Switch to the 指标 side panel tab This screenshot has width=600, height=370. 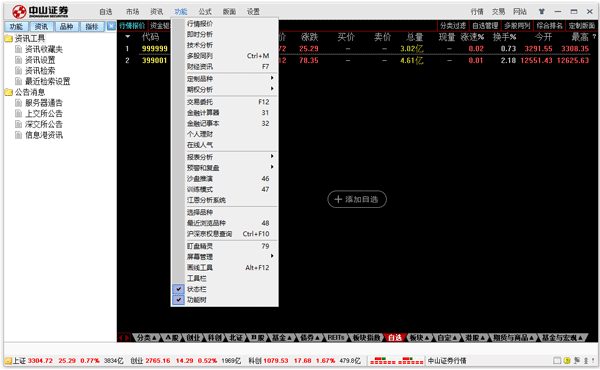(x=92, y=26)
